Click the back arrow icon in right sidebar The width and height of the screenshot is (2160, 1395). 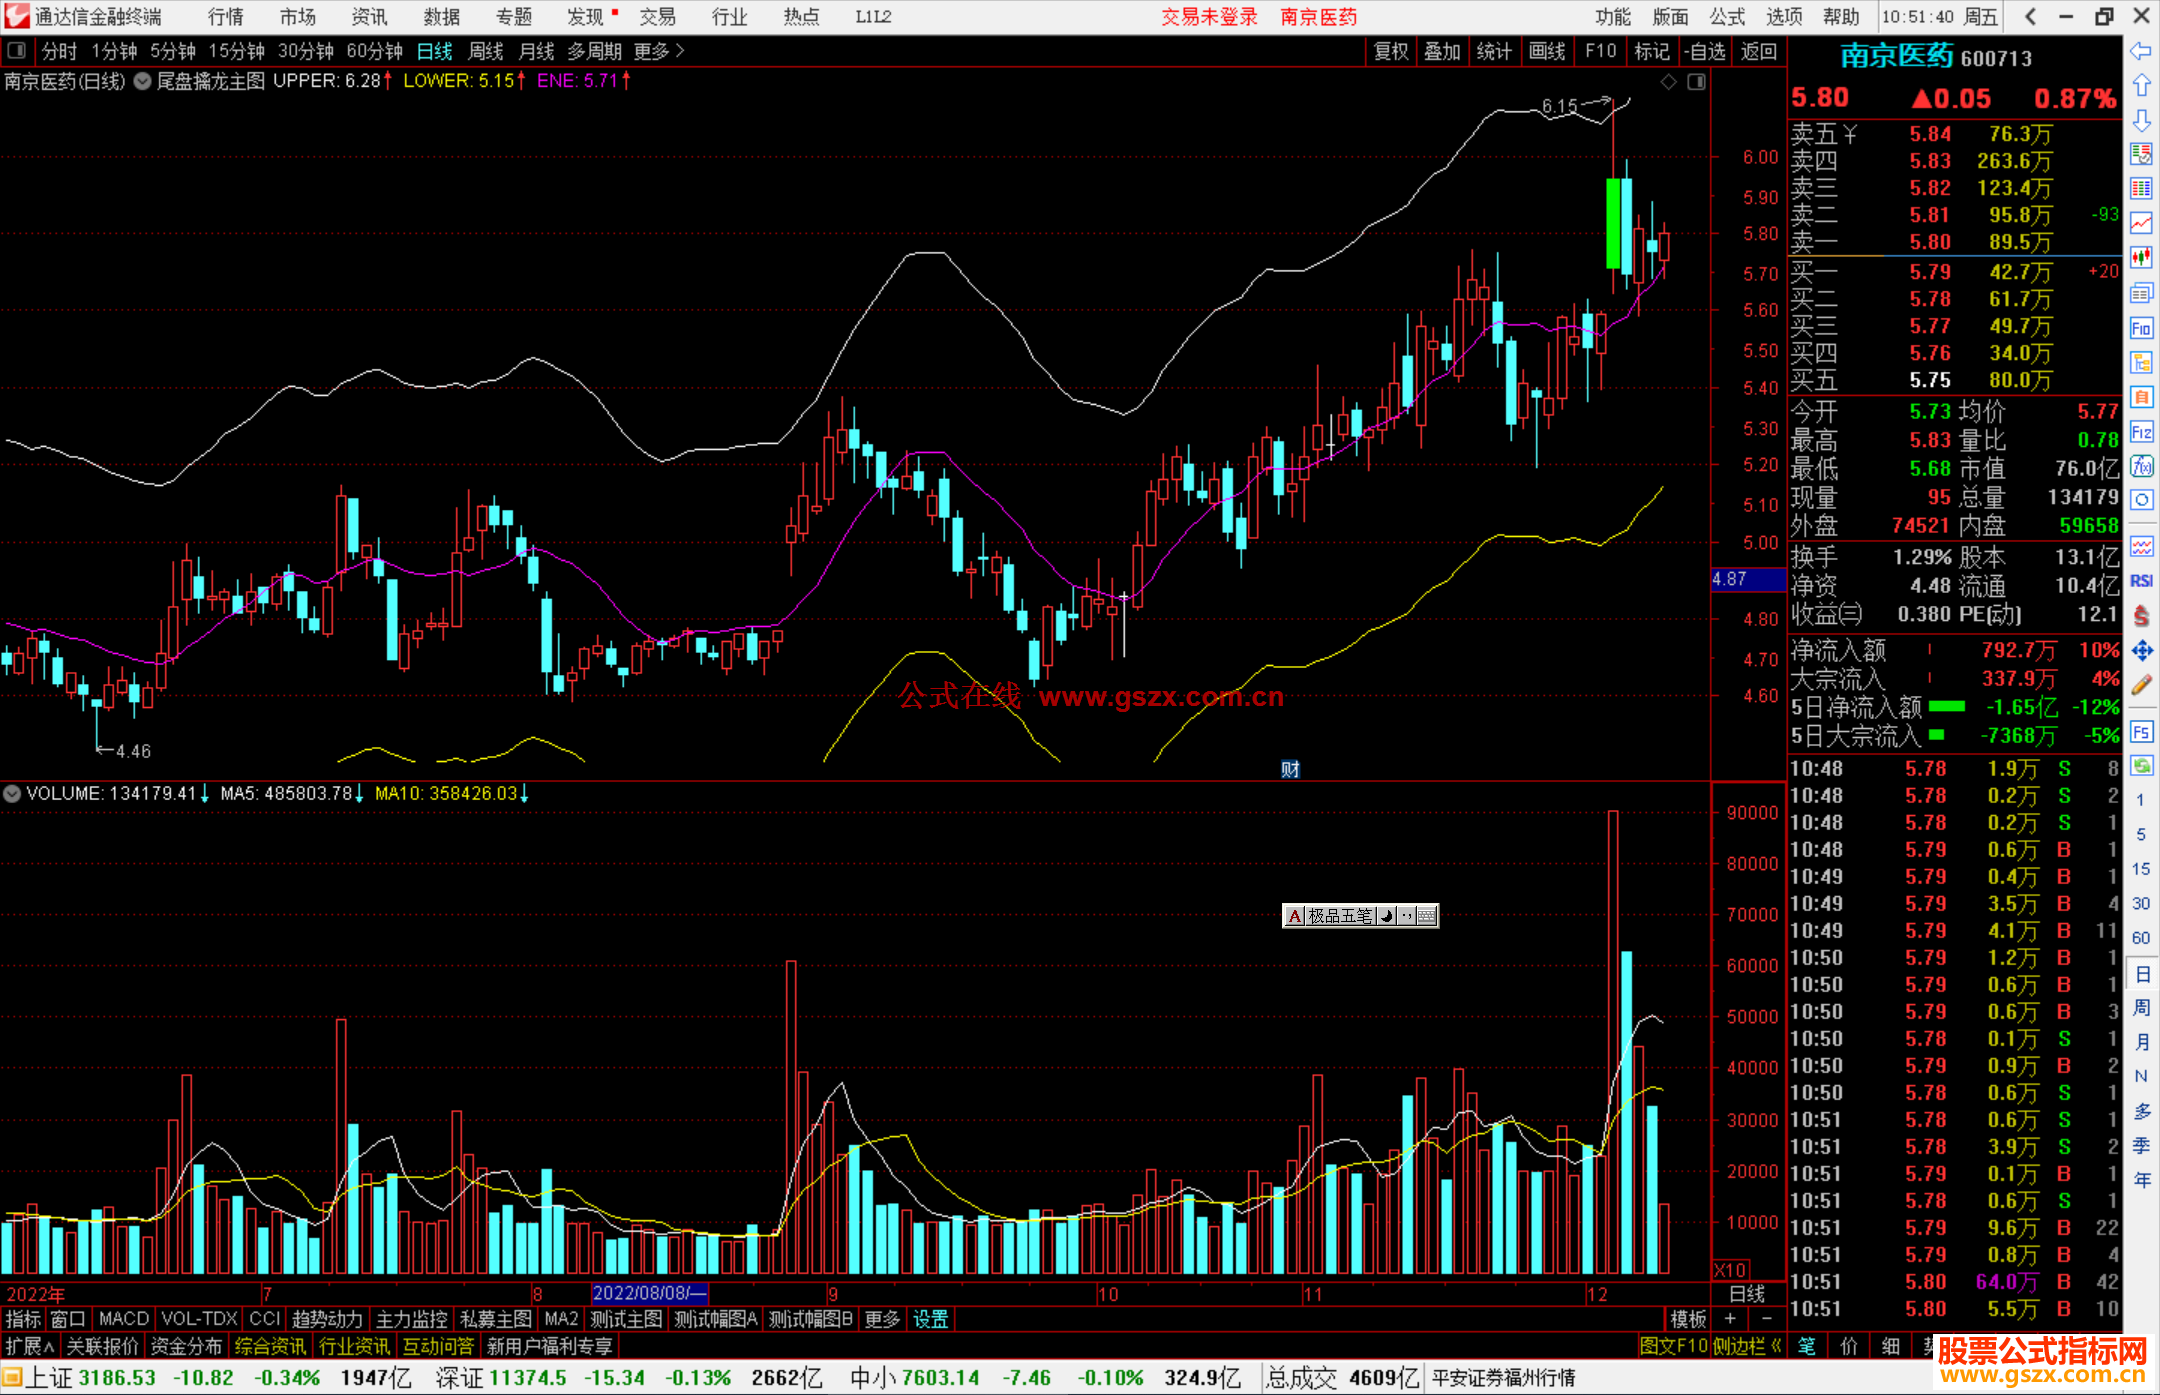click(x=2141, y=51)
